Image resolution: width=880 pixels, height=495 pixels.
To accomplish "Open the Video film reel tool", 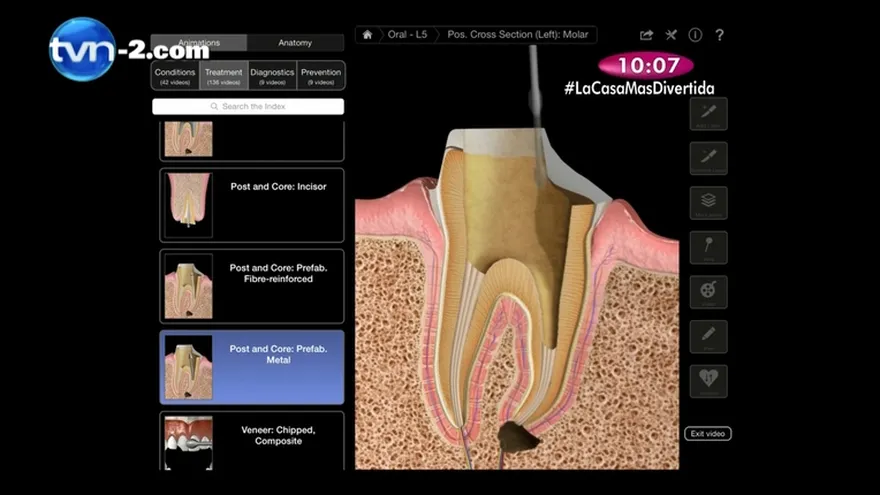I will coord(708,292).
